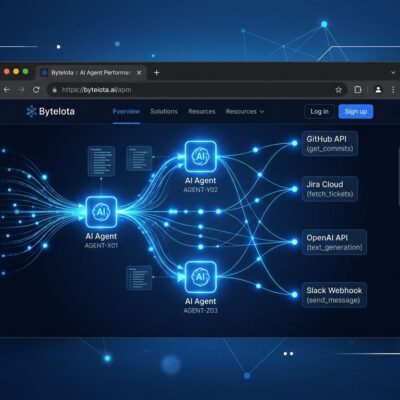Click the AGENT-X01 label text
Viewport: 400px width, 400px height.
(101, 246)
